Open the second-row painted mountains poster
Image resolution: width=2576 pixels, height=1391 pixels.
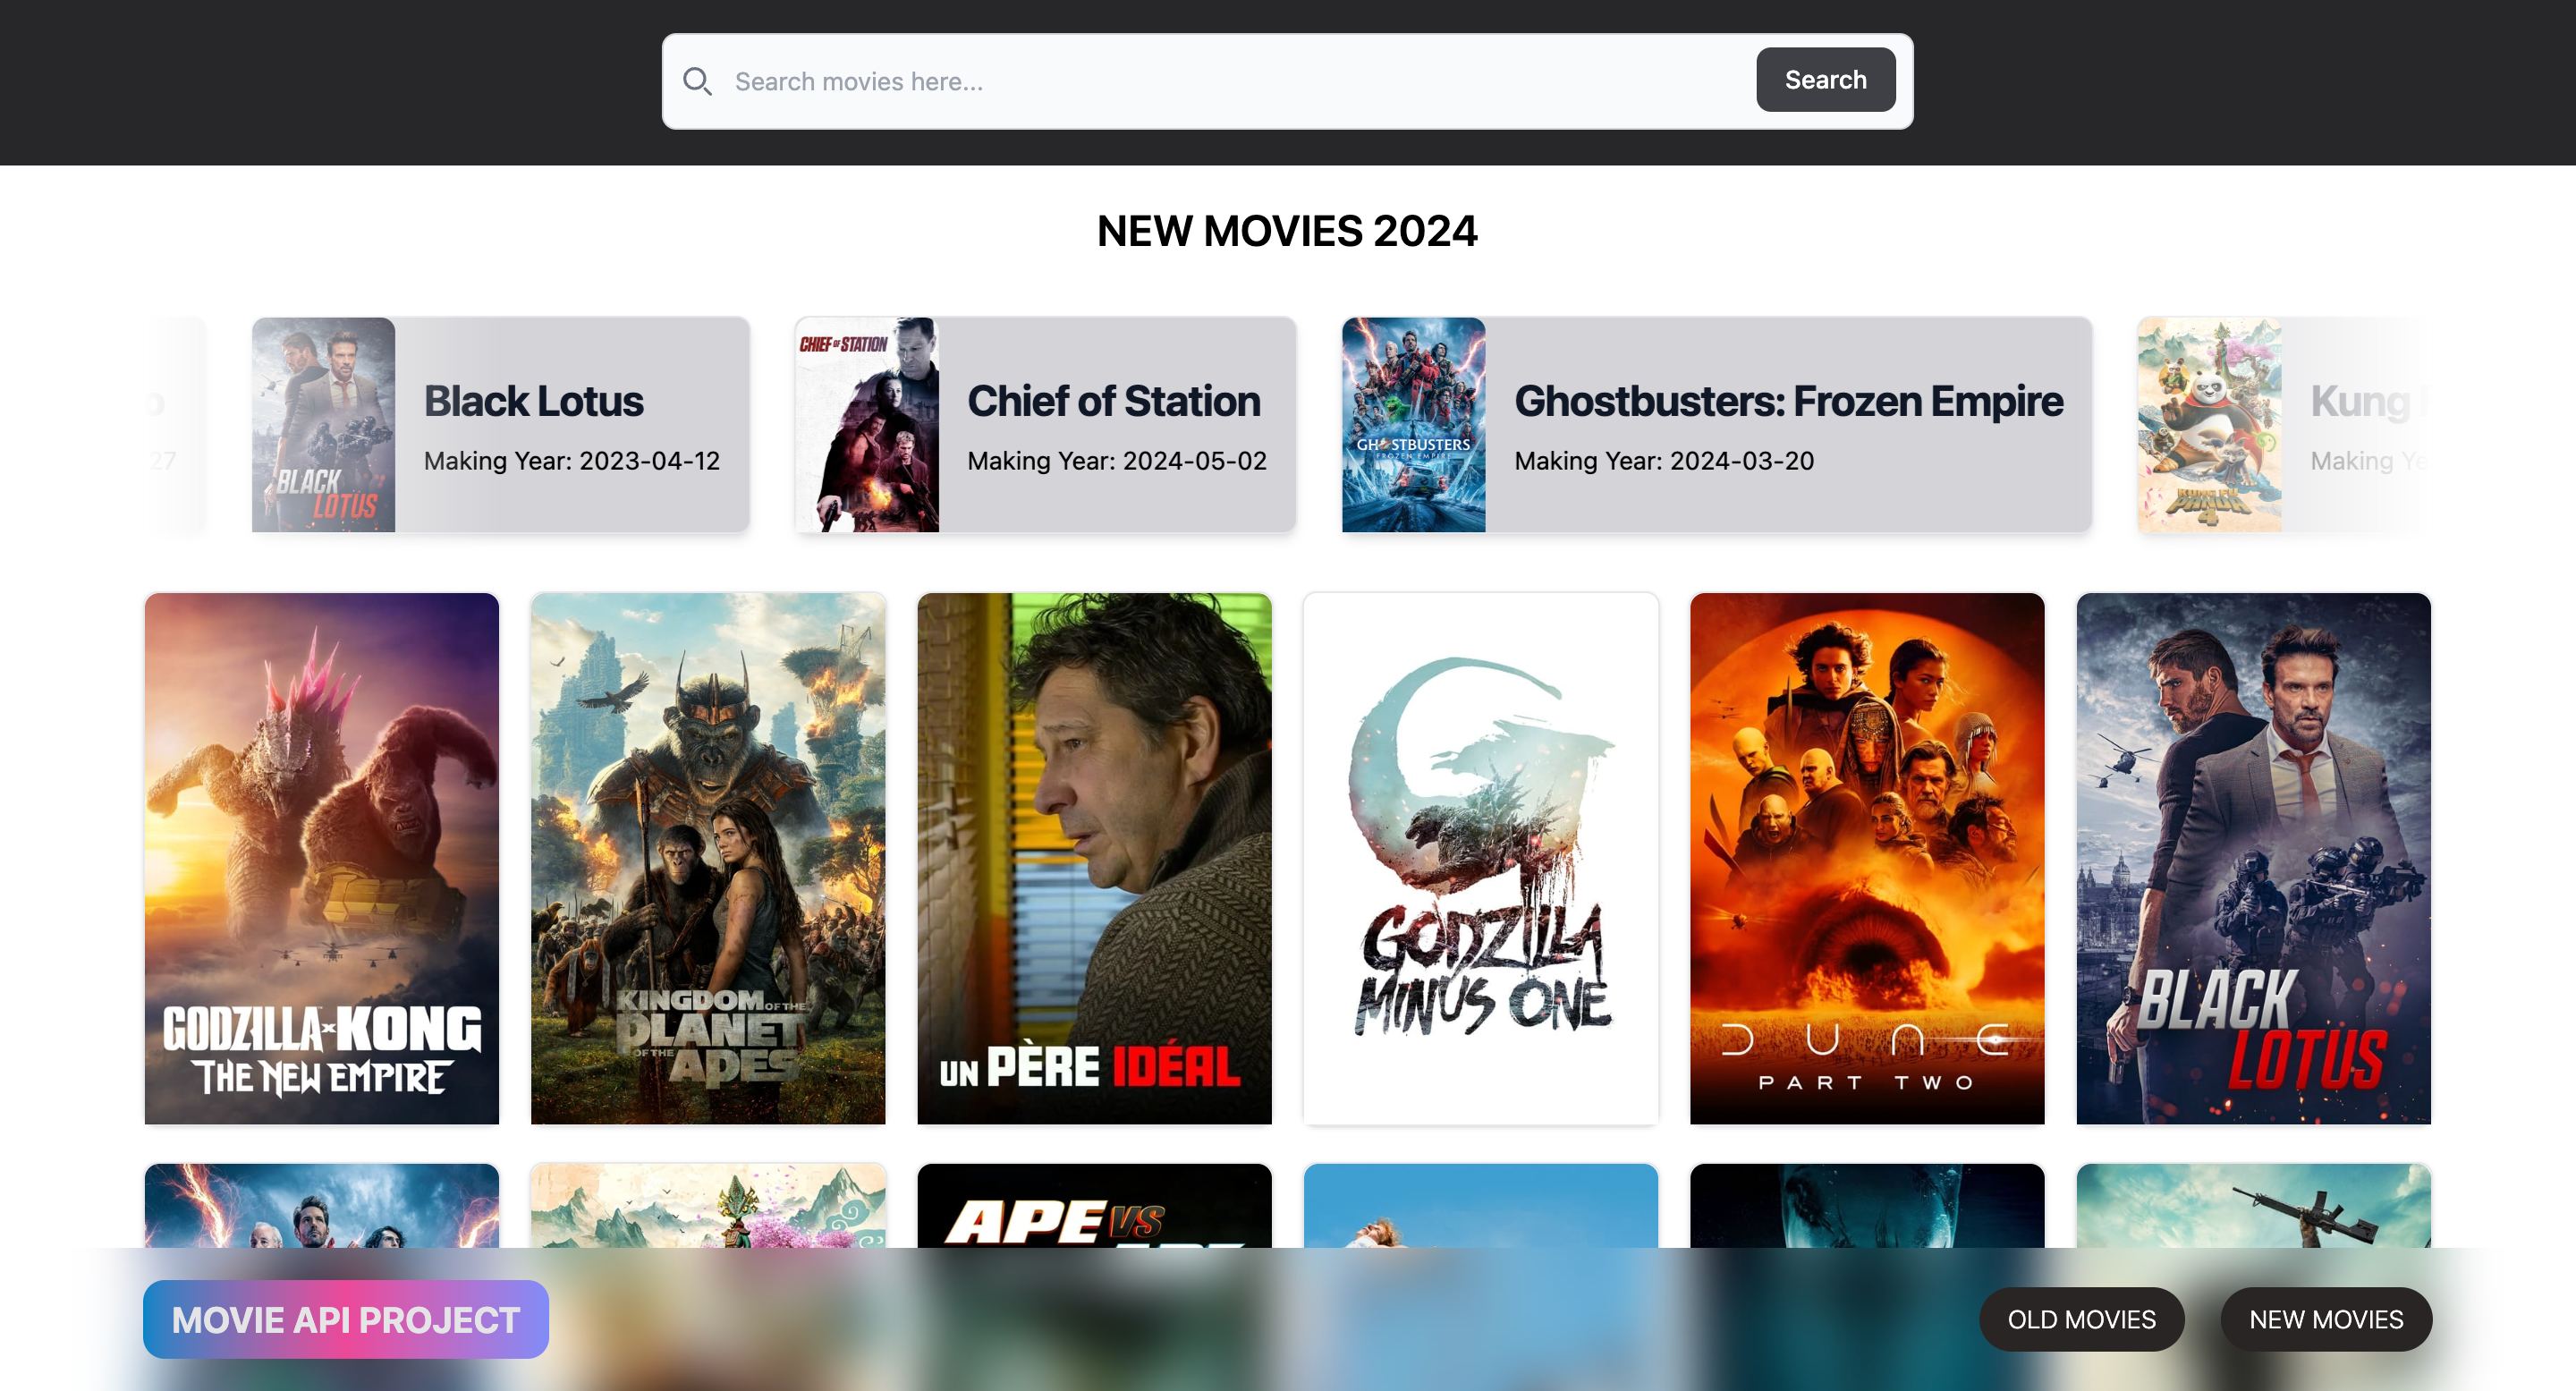(x=708, y=1206)
